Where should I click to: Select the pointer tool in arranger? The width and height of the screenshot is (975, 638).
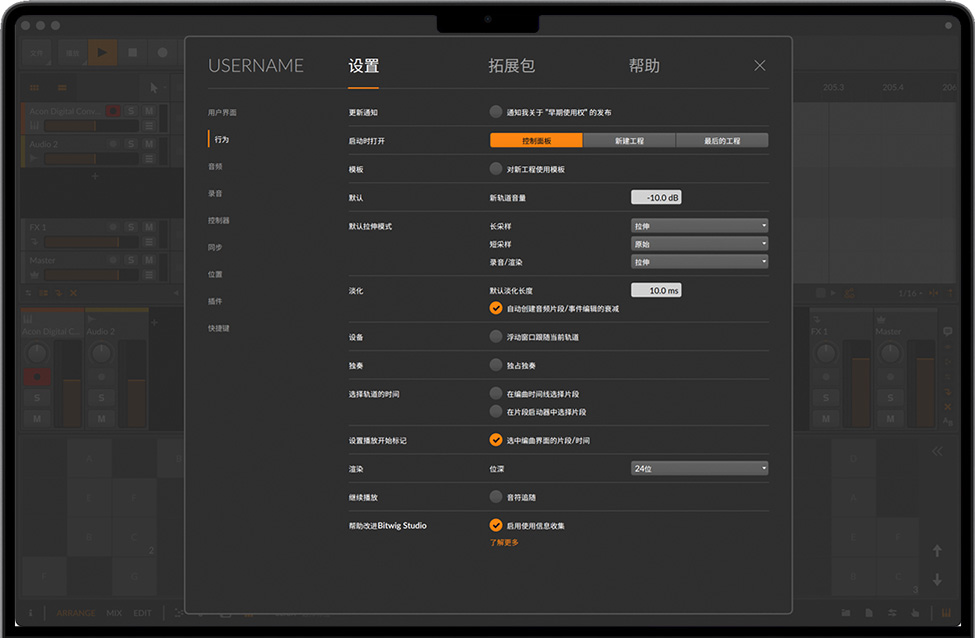pos(154,87)
